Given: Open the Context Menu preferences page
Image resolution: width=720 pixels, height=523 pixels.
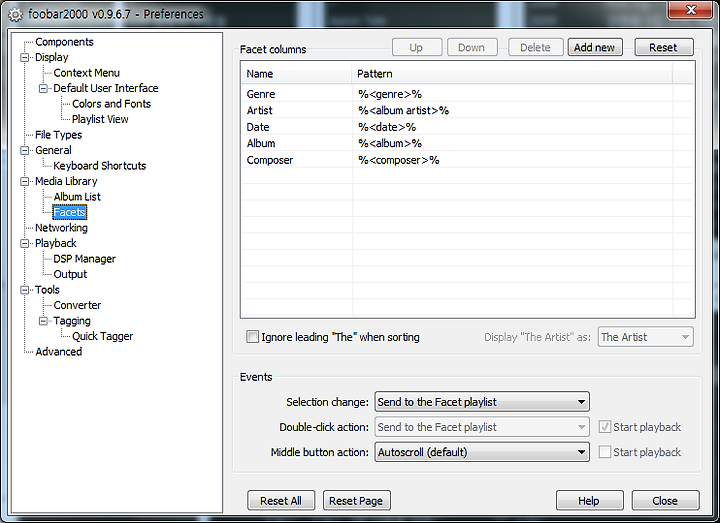Looking at the screenshot, I should (86, 73).
